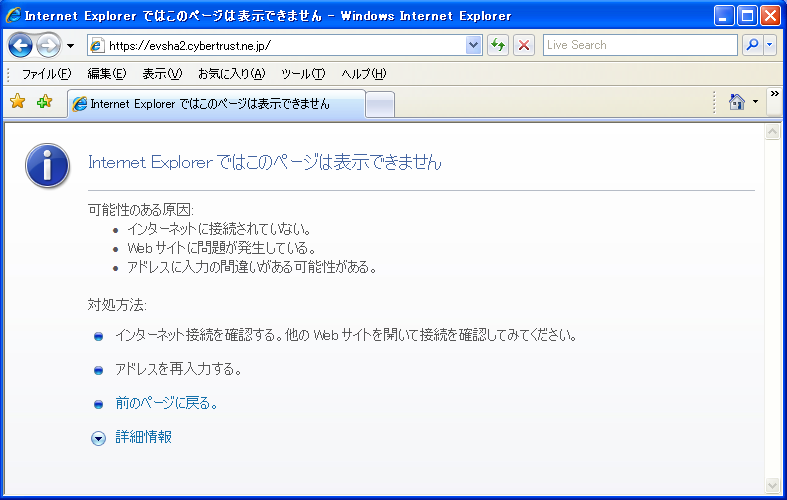The height and width of the screenshot is (500, 787).
Task: Expand the address bar URL dropdown
Action: click(x=474, y=45)
